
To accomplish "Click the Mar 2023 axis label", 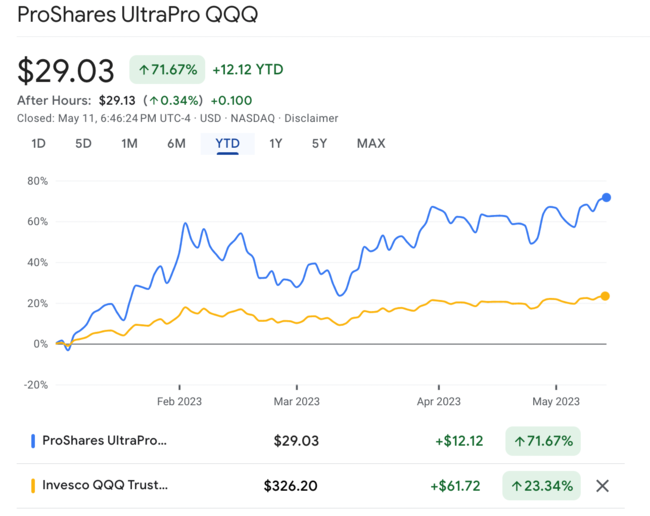I will [x=296, y=401].
